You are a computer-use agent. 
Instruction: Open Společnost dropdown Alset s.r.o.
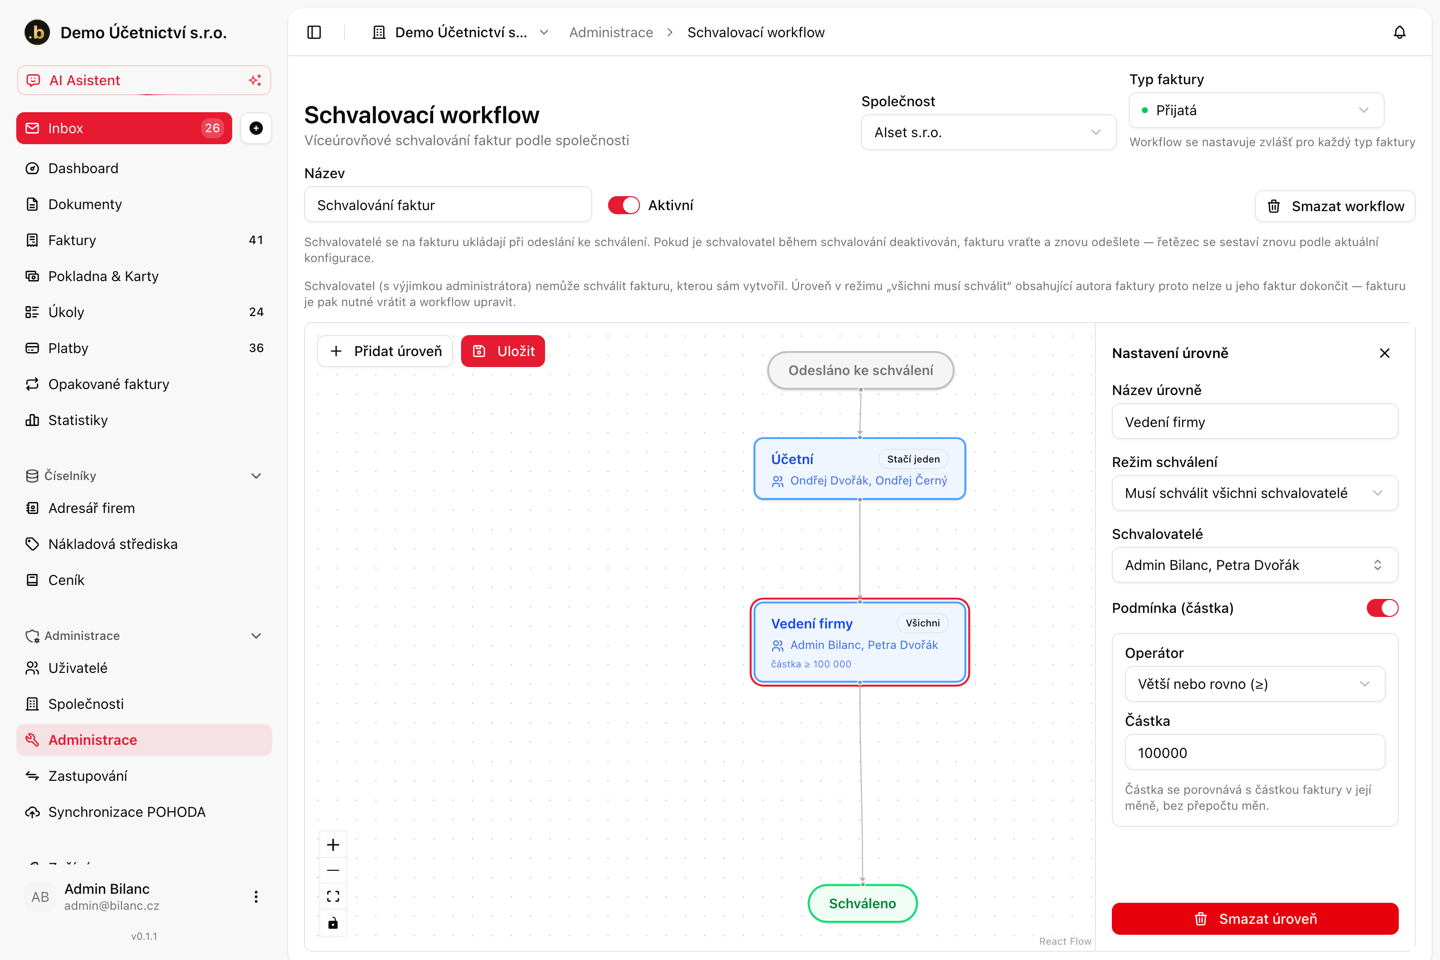click(988, 132)
